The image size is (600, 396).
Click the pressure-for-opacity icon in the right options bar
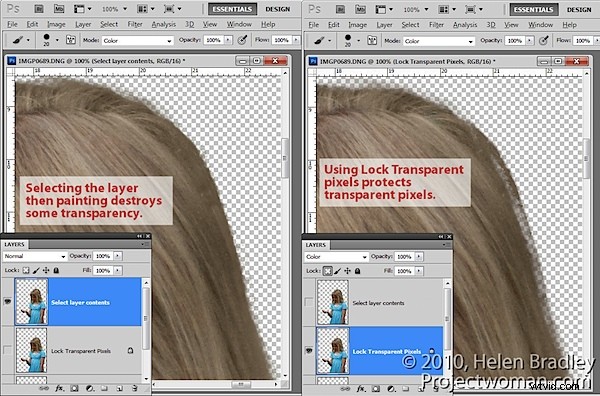point(543,40)
